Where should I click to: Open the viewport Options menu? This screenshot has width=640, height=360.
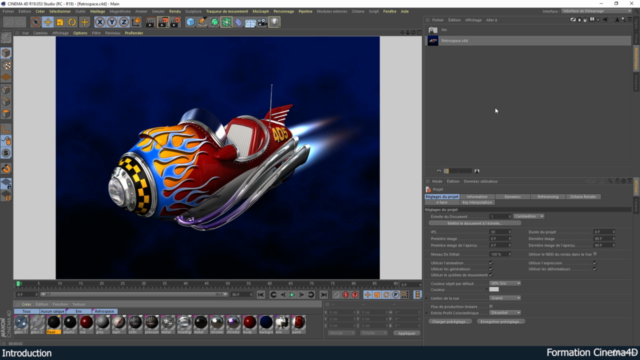point(80,33)
